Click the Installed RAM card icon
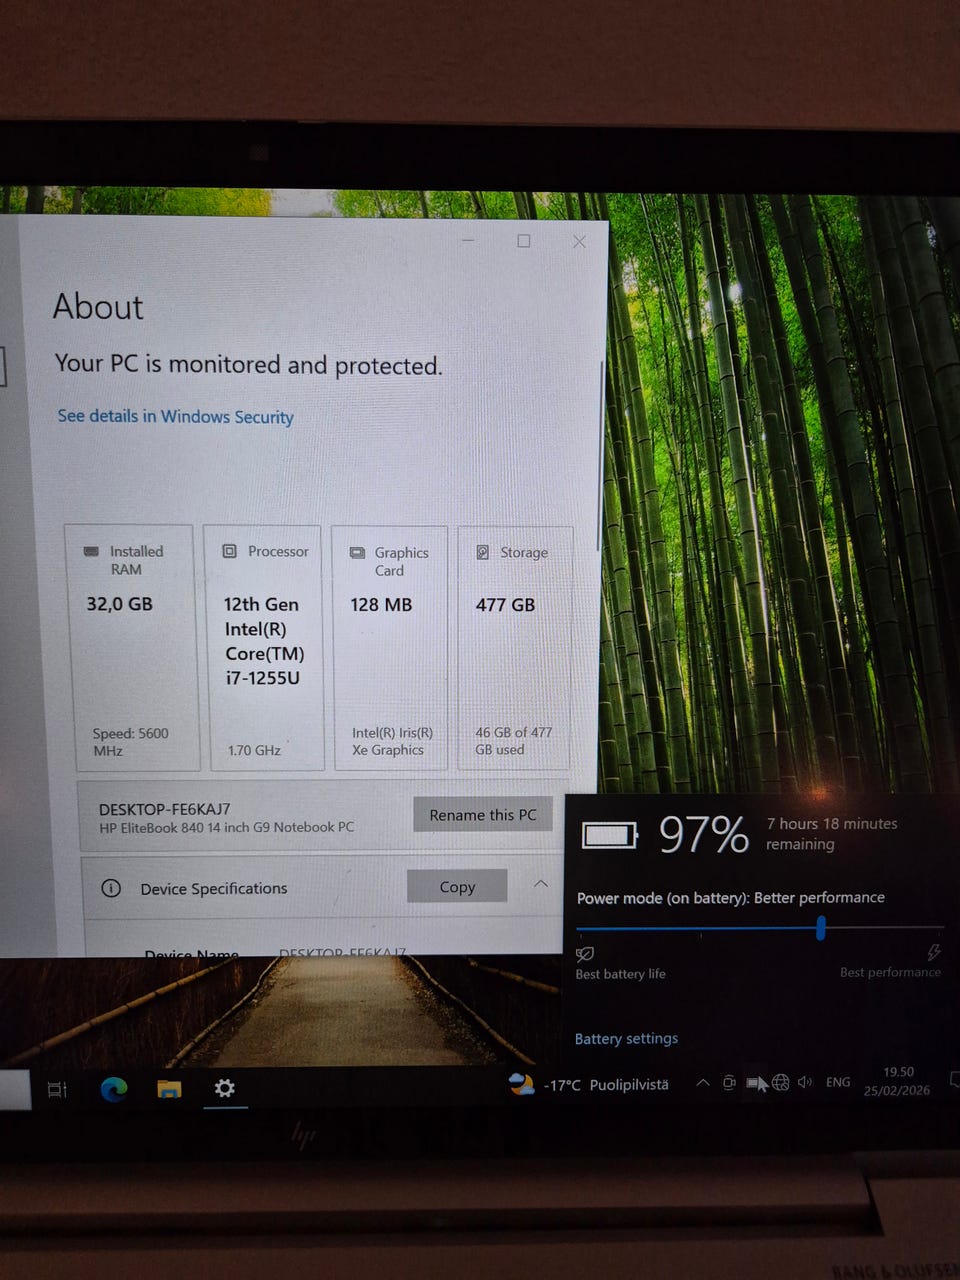The image size is (960, 1280). coord(91,551)
